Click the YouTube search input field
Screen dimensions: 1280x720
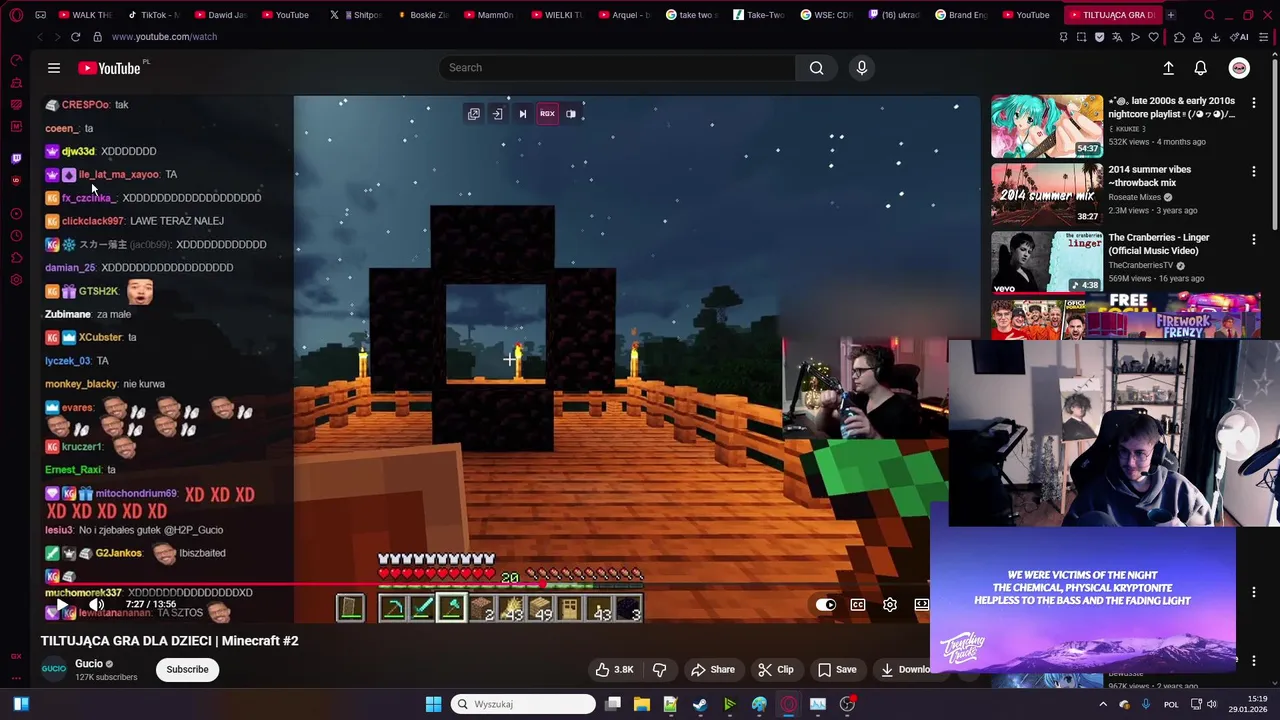point(617,68)
